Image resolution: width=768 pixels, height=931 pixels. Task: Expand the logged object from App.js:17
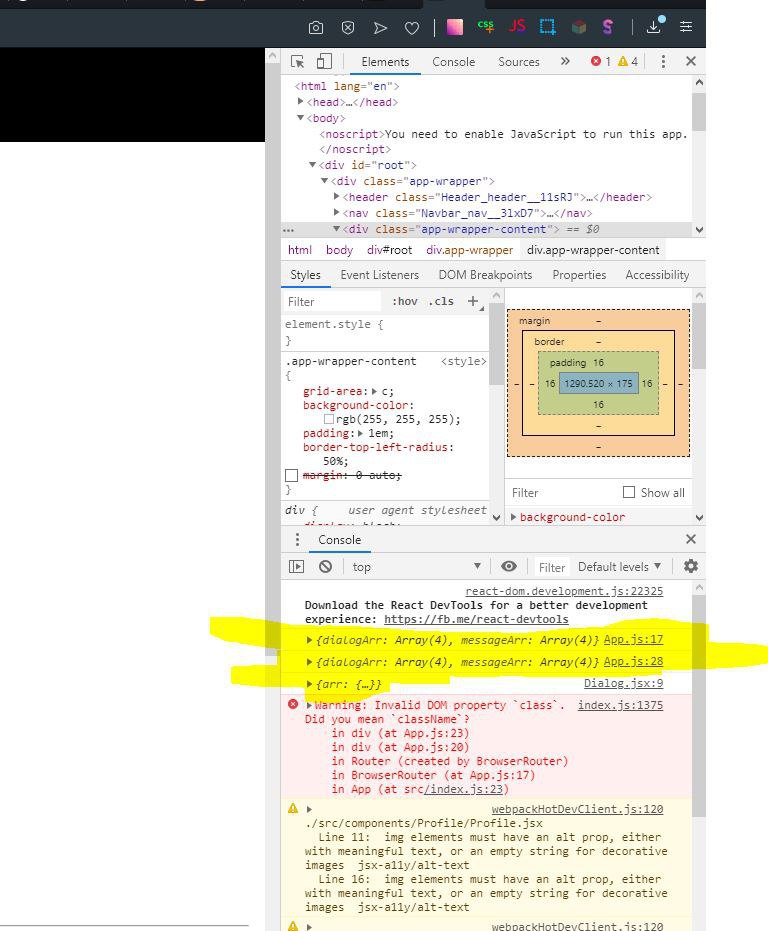pyautogui.click(x=309, y=640)
